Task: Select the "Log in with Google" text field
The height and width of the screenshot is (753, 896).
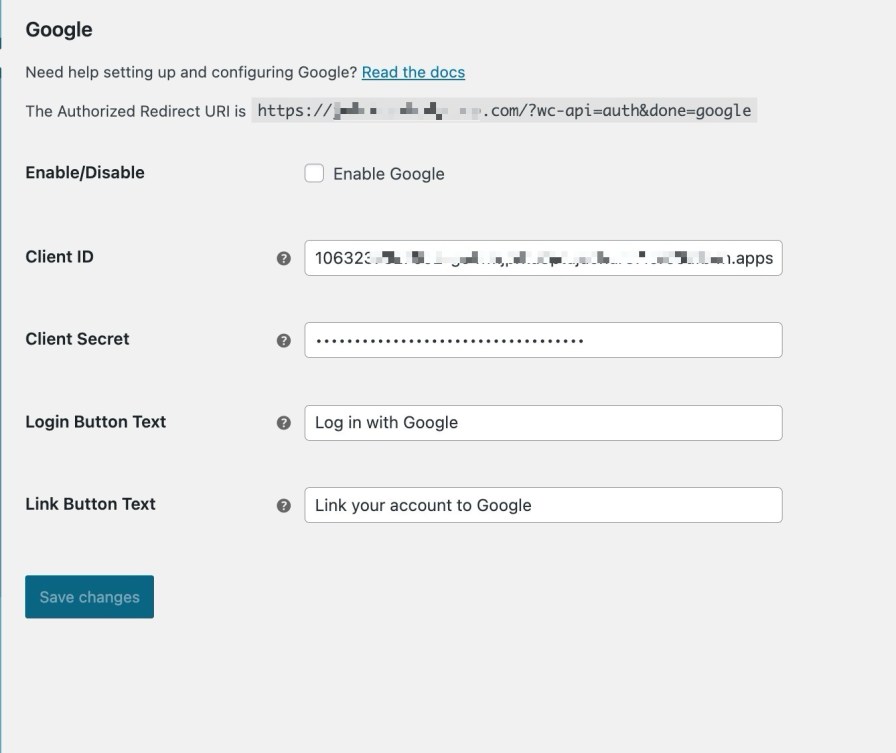Action: 543,423
